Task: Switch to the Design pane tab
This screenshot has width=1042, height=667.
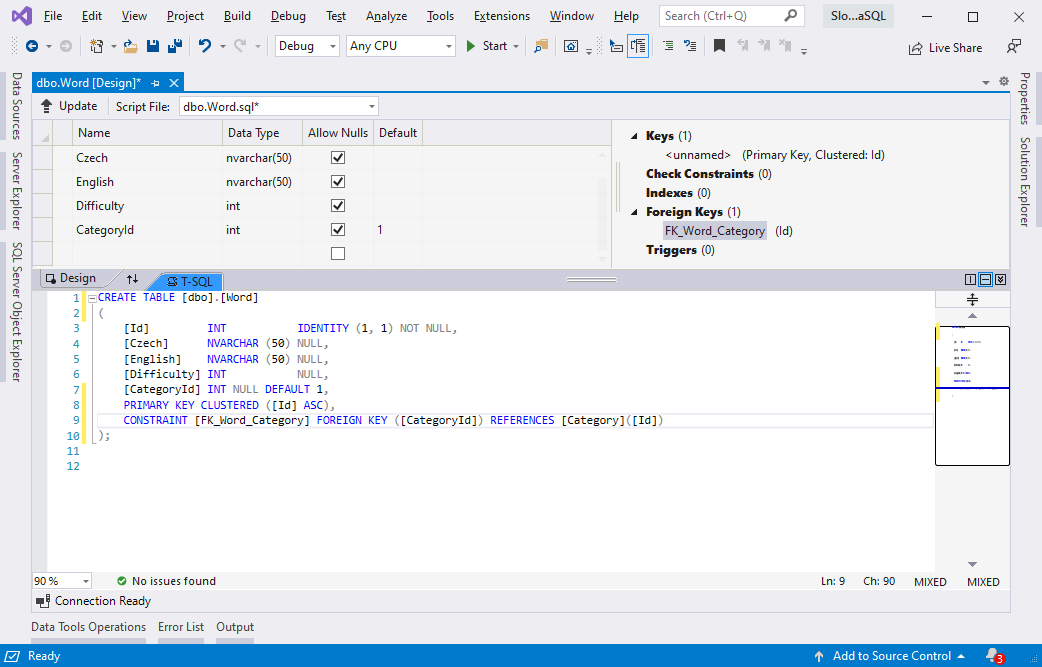Action: point(72,278)
